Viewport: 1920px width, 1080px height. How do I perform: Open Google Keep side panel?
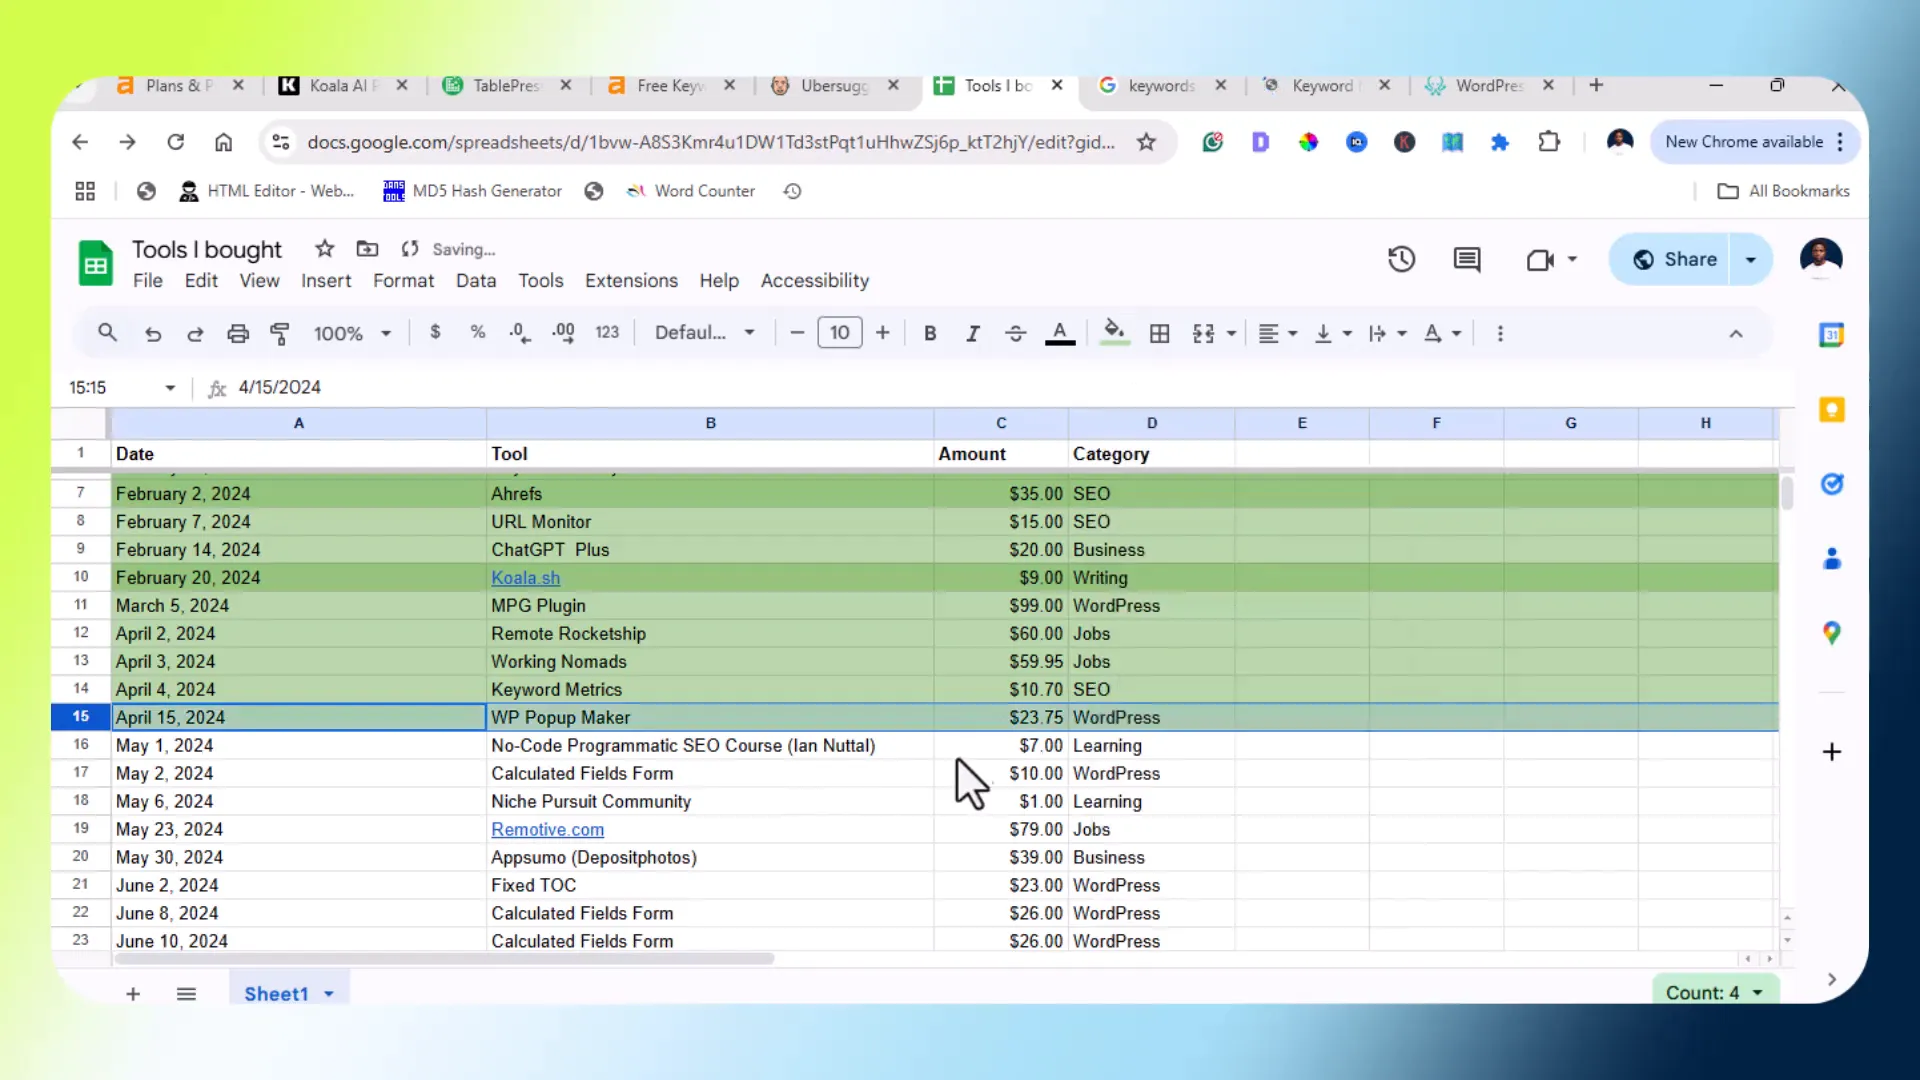click(1831, 410)
